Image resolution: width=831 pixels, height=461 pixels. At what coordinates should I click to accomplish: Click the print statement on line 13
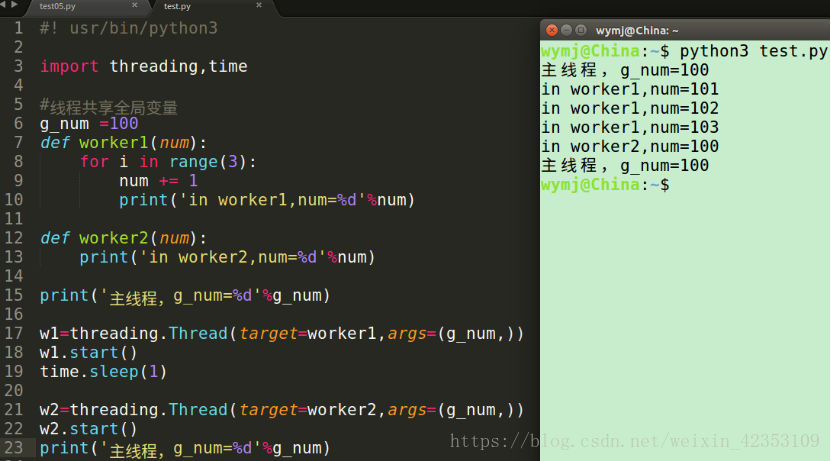pyautogui.click(x=227, y=257)
